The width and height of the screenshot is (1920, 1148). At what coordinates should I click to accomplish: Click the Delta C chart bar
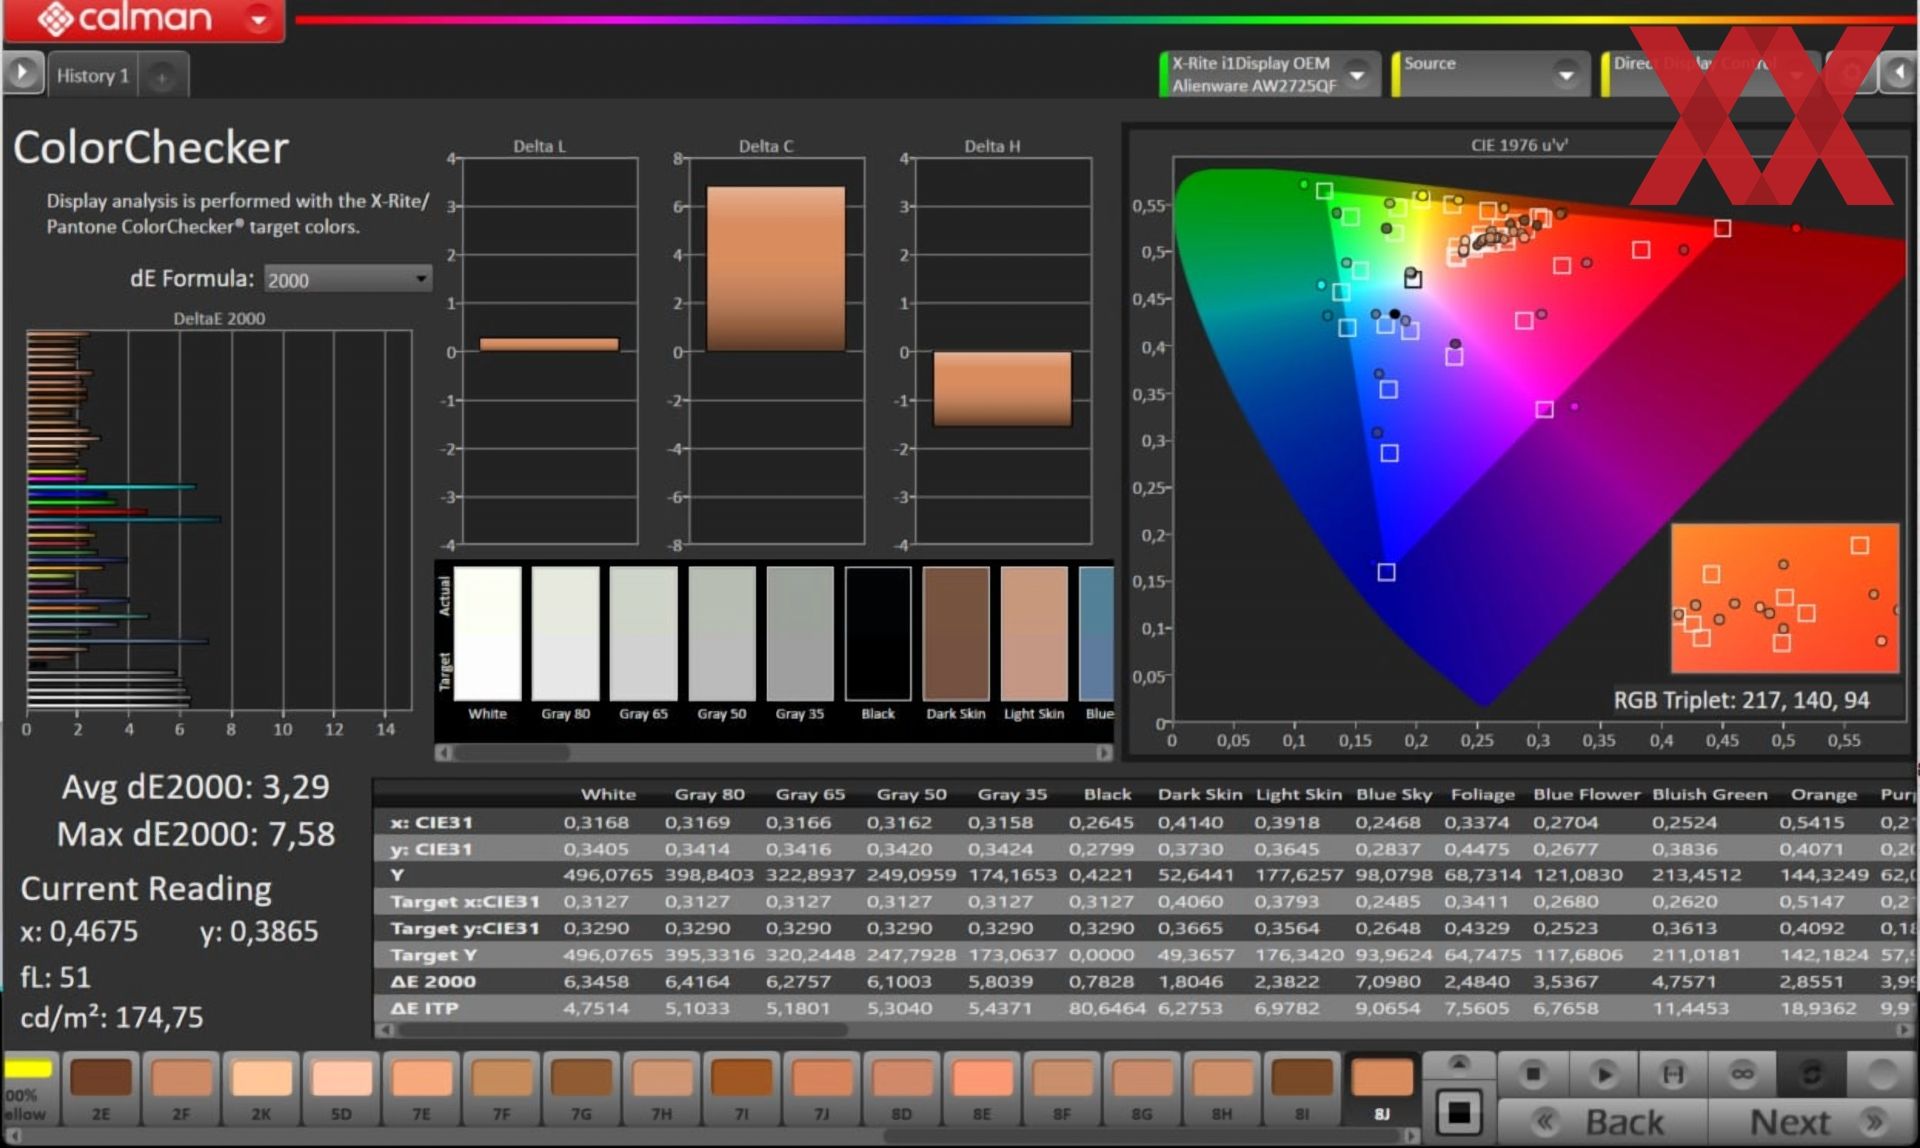click(776, 269)
